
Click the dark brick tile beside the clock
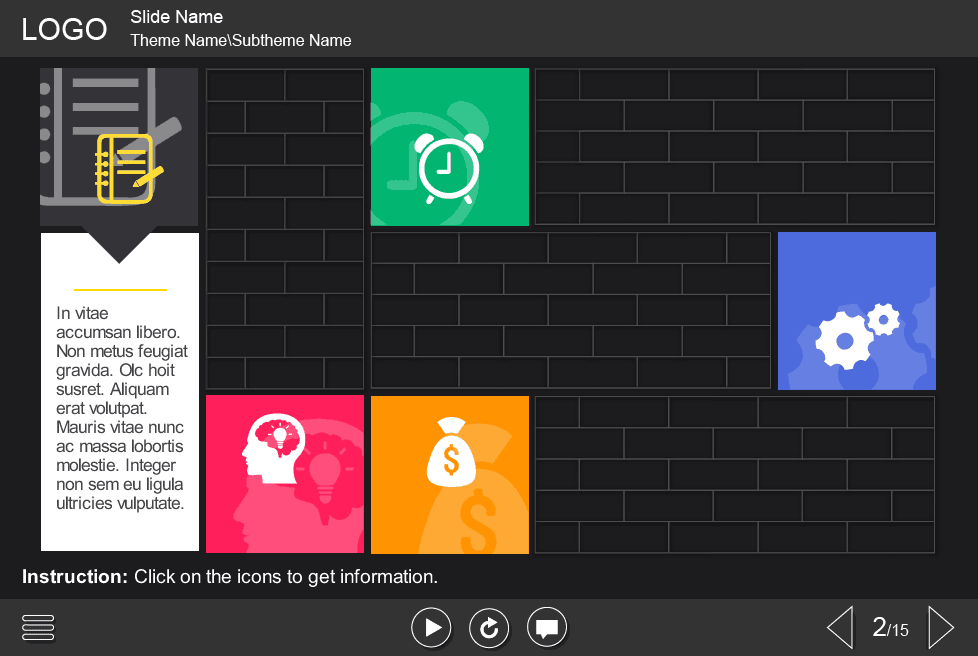click(x=284, y=146)
